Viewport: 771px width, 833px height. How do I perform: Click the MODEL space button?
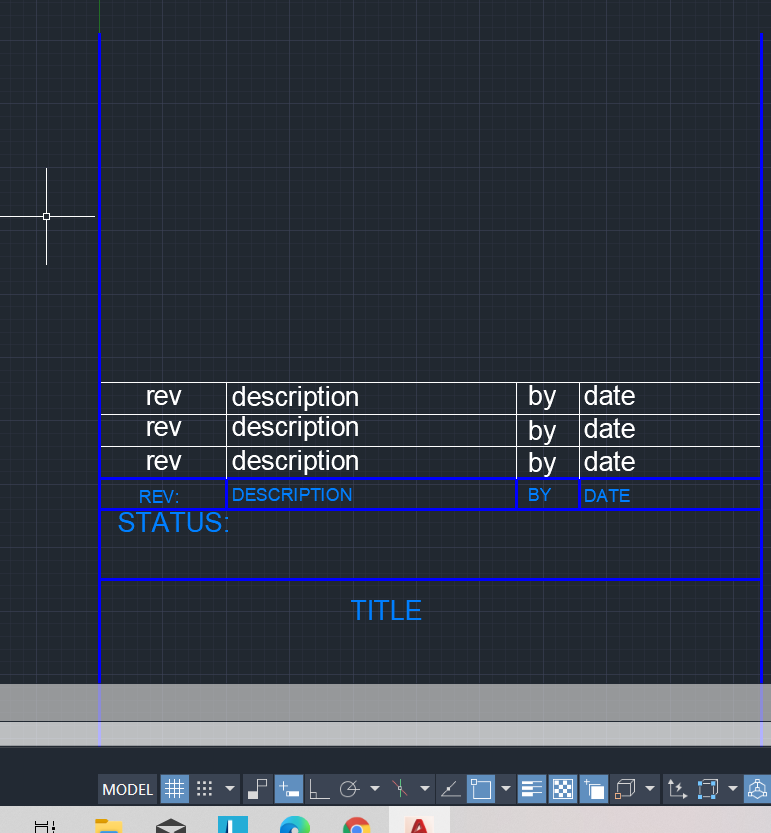pos(128,789)
